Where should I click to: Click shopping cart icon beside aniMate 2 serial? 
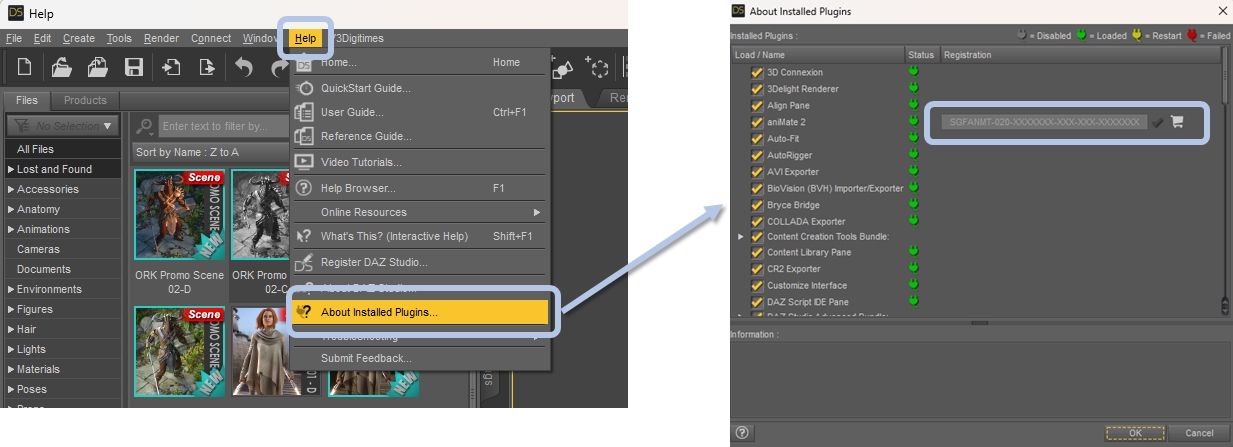coord(1177,122)
